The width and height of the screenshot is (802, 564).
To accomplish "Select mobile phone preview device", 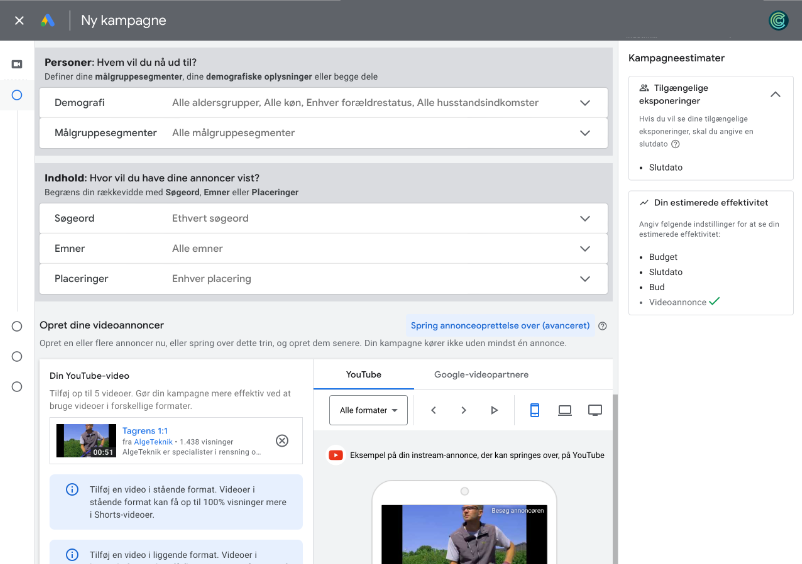I will click(x=534, y=410).
